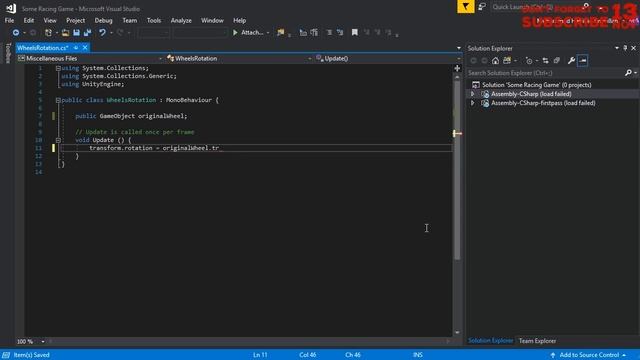Open the Debug menu

[103, 20]
